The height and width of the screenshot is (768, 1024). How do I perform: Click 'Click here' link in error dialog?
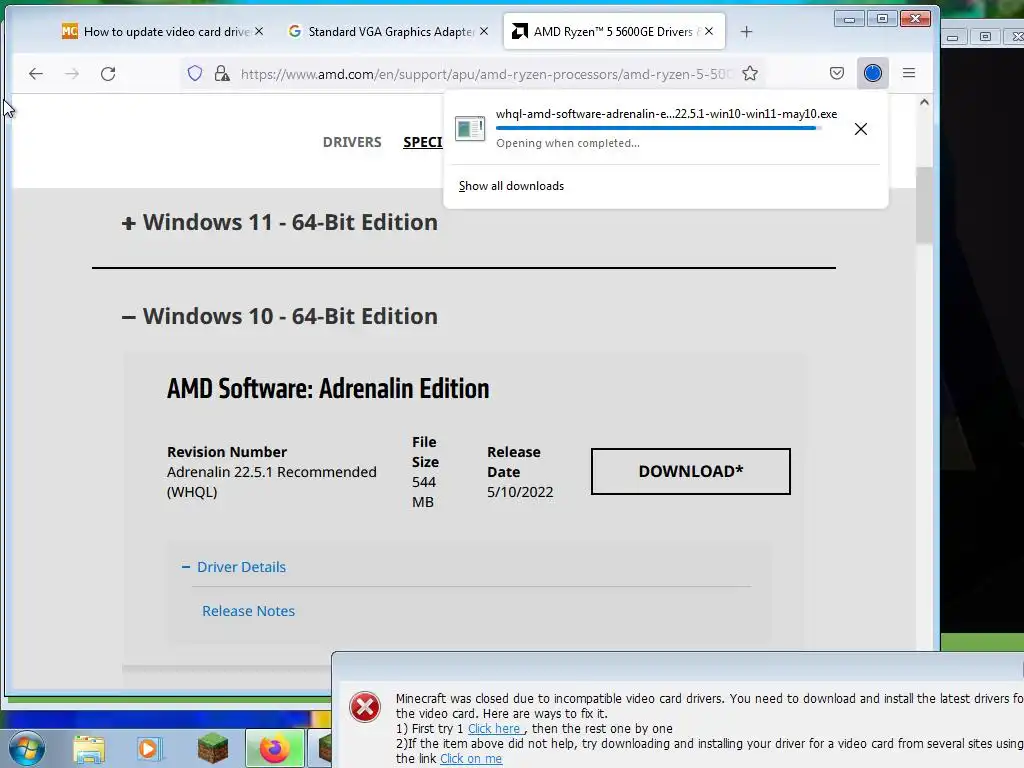[x=494, y=729]
